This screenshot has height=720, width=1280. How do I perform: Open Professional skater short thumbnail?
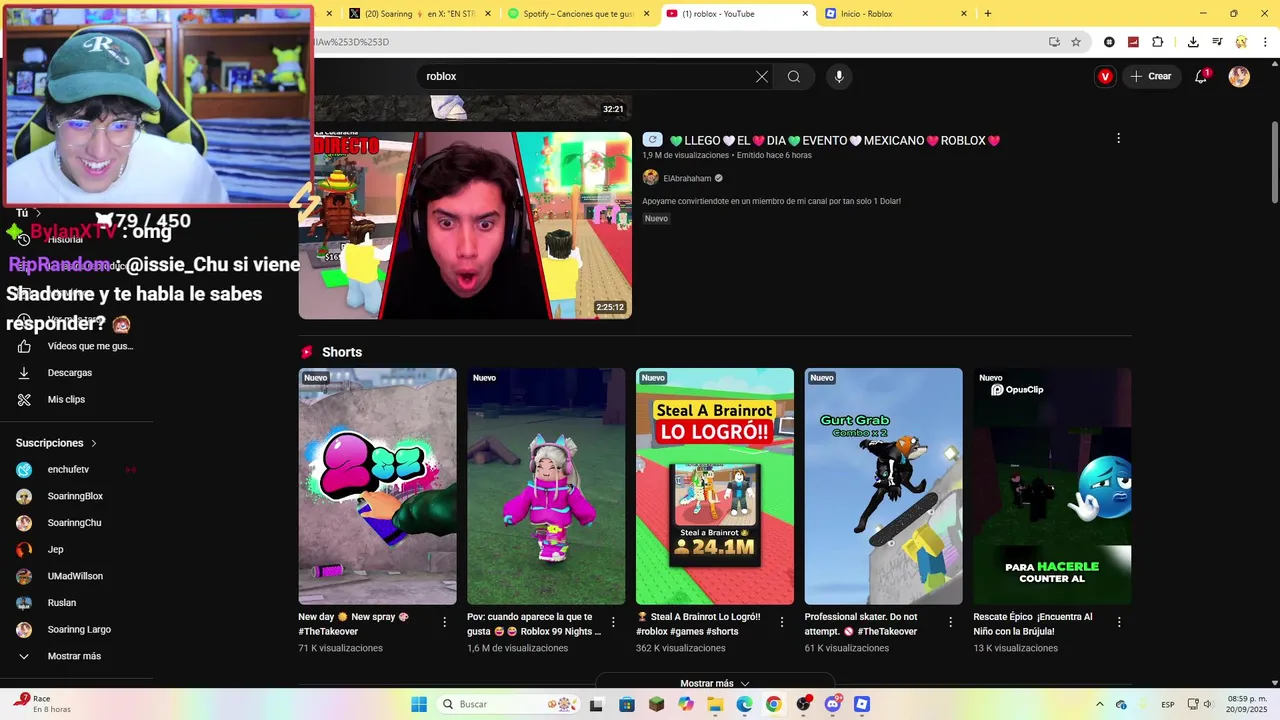point(884,486)
